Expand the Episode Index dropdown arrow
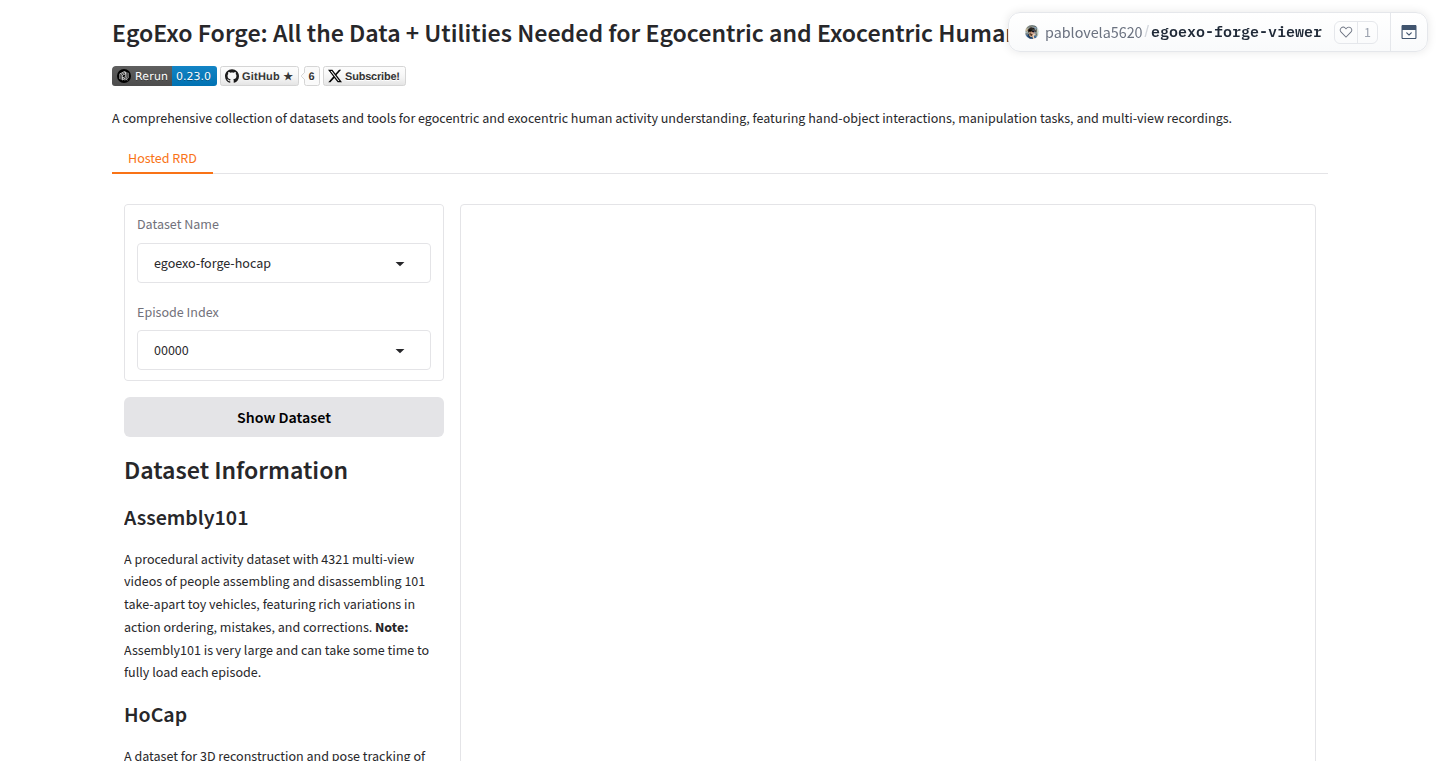 400,351
